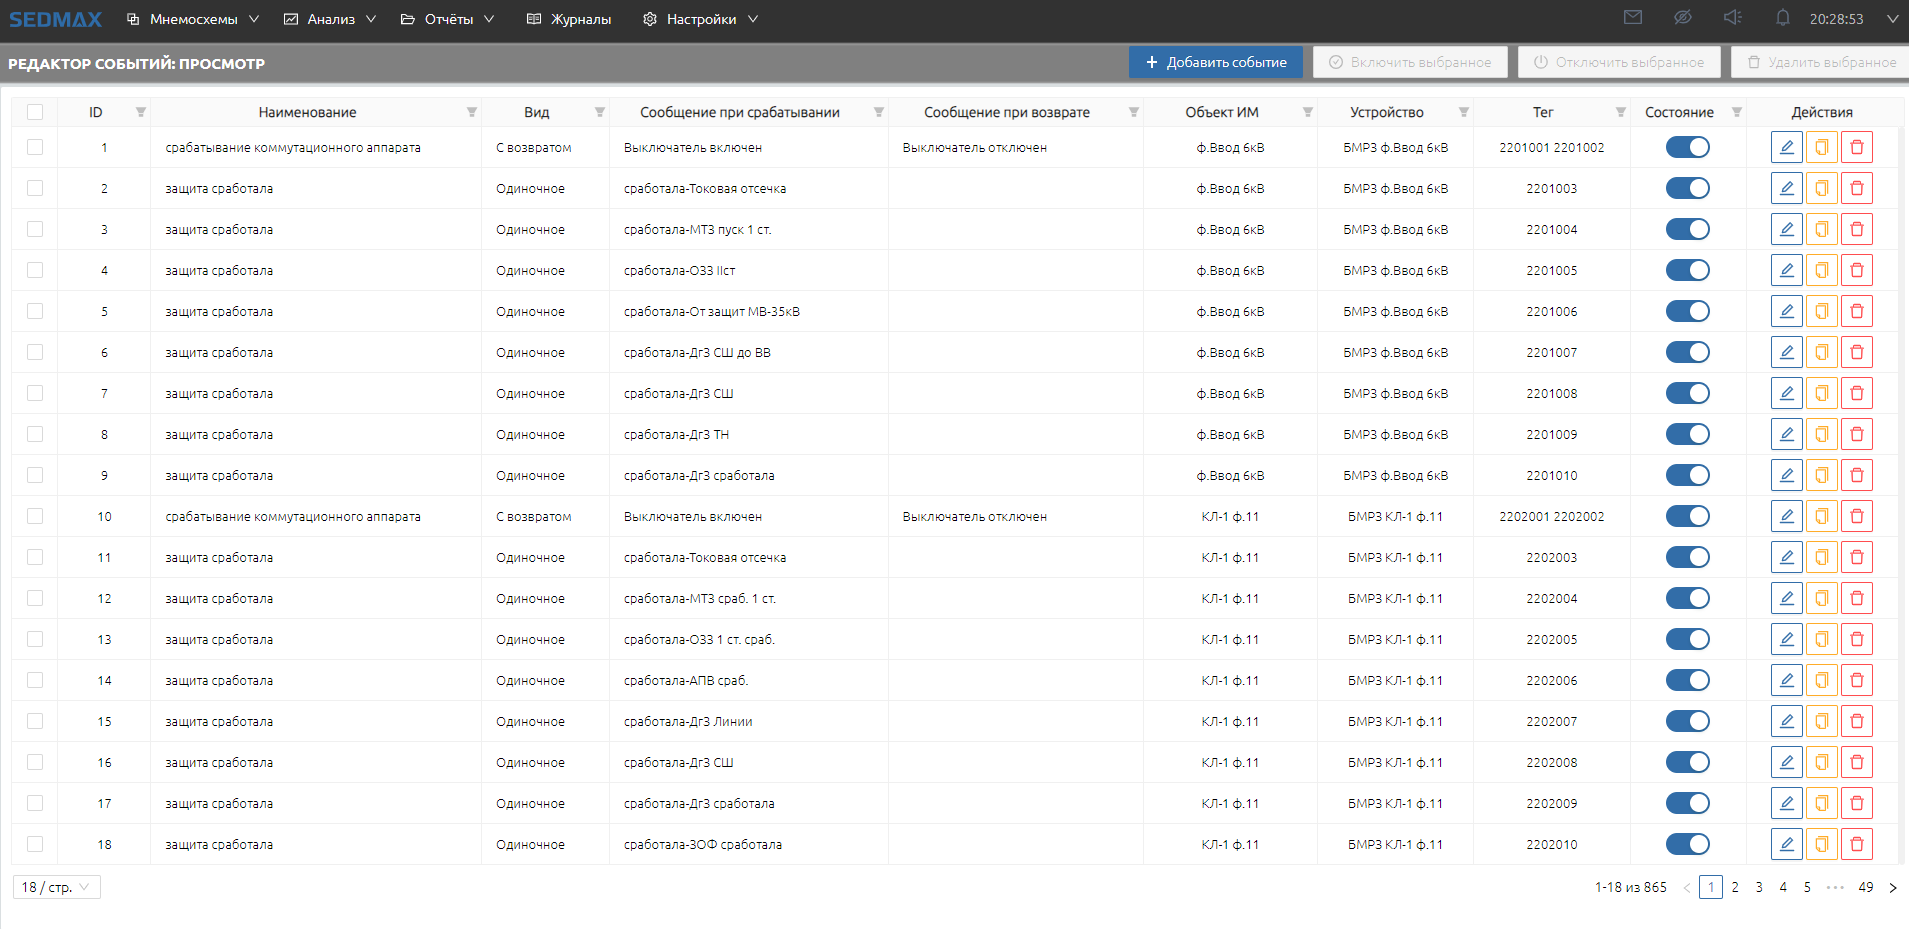Click the edit pencil icon for event ID 1

point(1786,148)
